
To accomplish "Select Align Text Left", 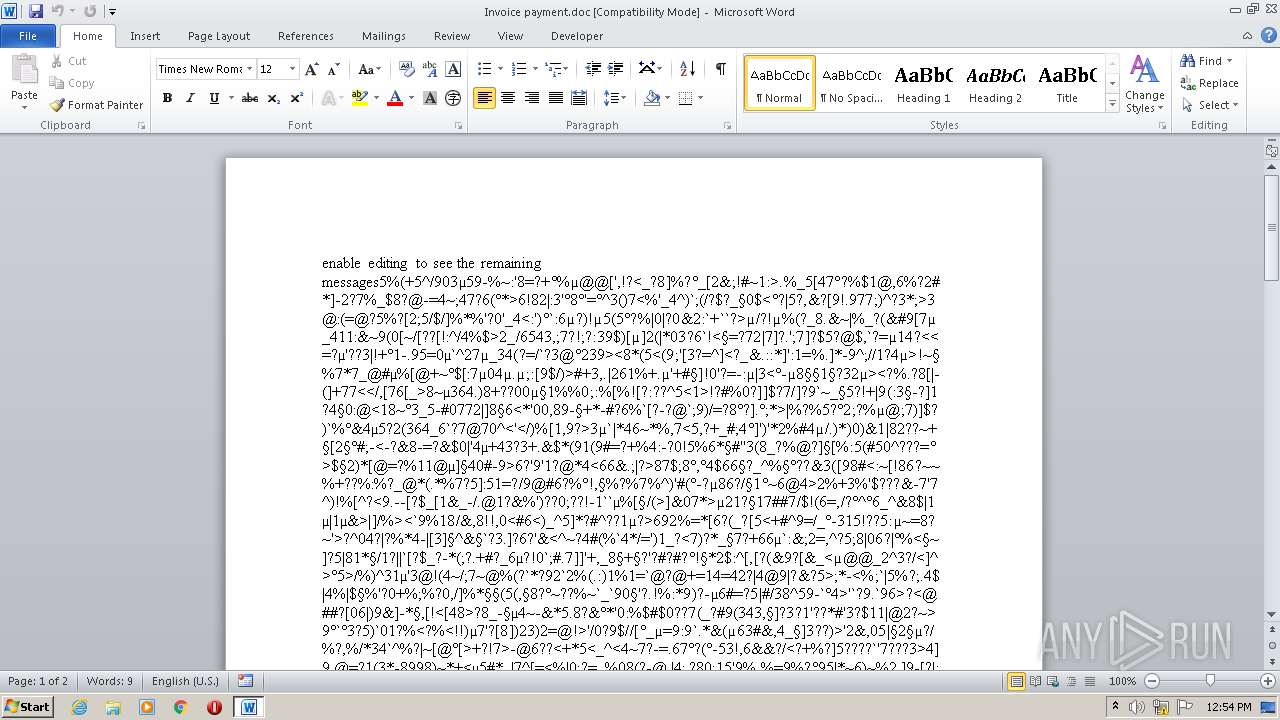I will pyautogui.click(x=484, y=98).
